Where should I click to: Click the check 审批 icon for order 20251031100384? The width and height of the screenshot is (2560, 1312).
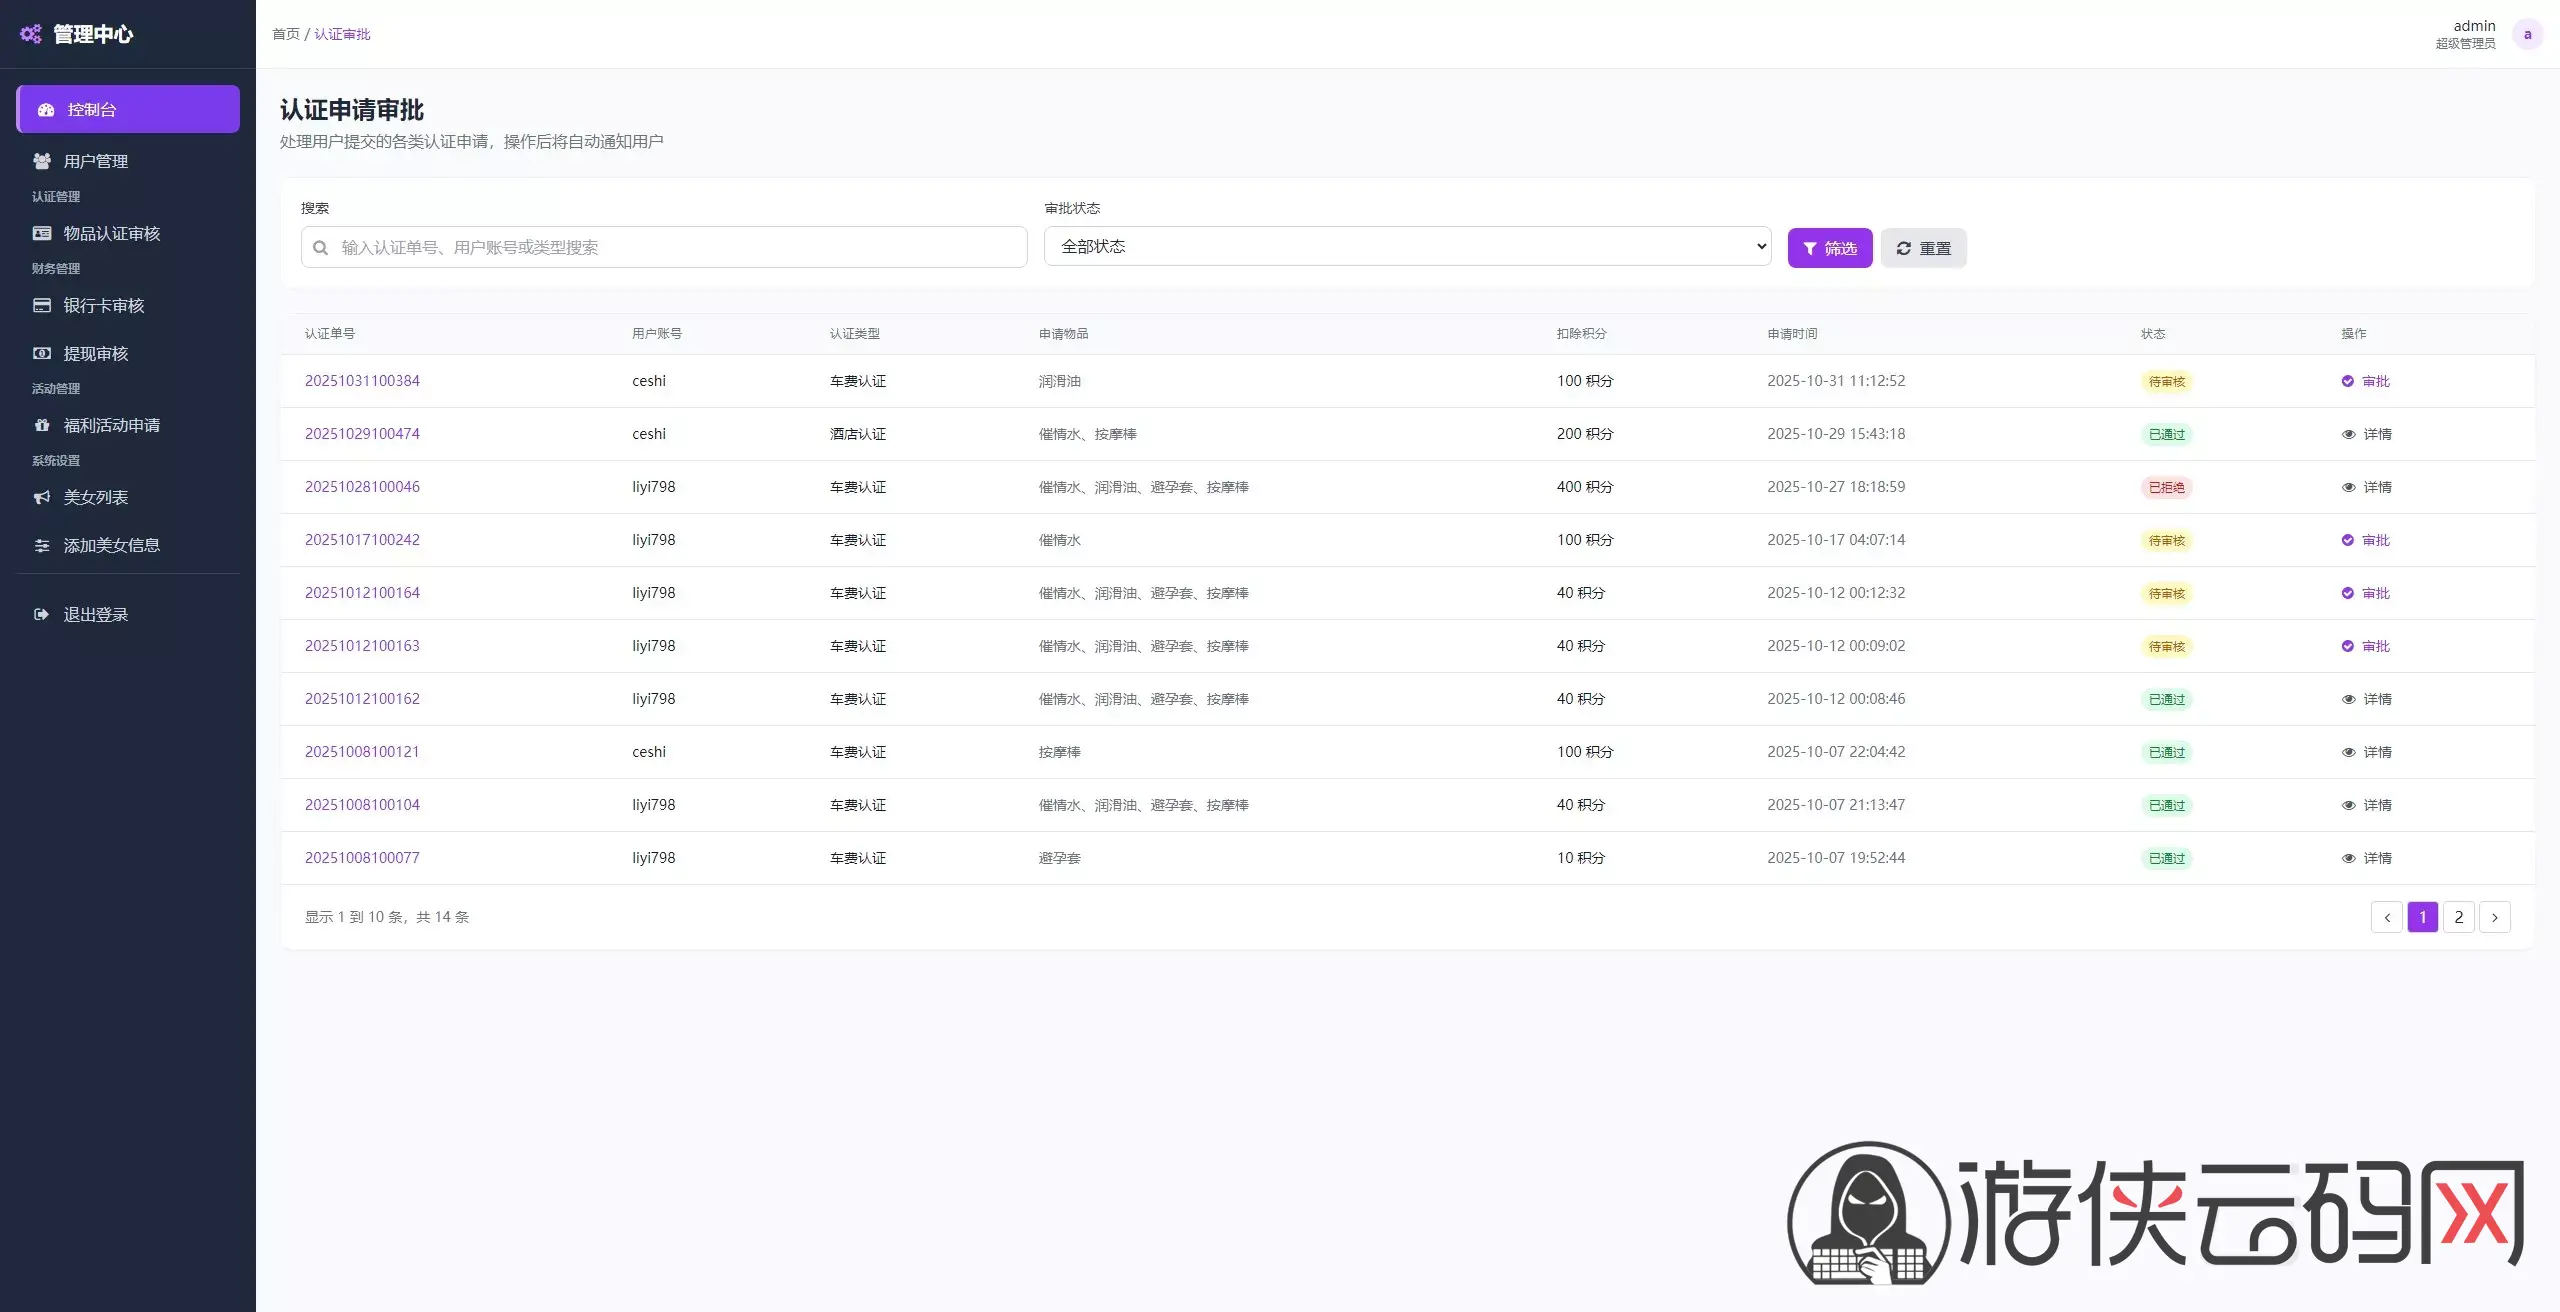click(x=2347, y=381)
